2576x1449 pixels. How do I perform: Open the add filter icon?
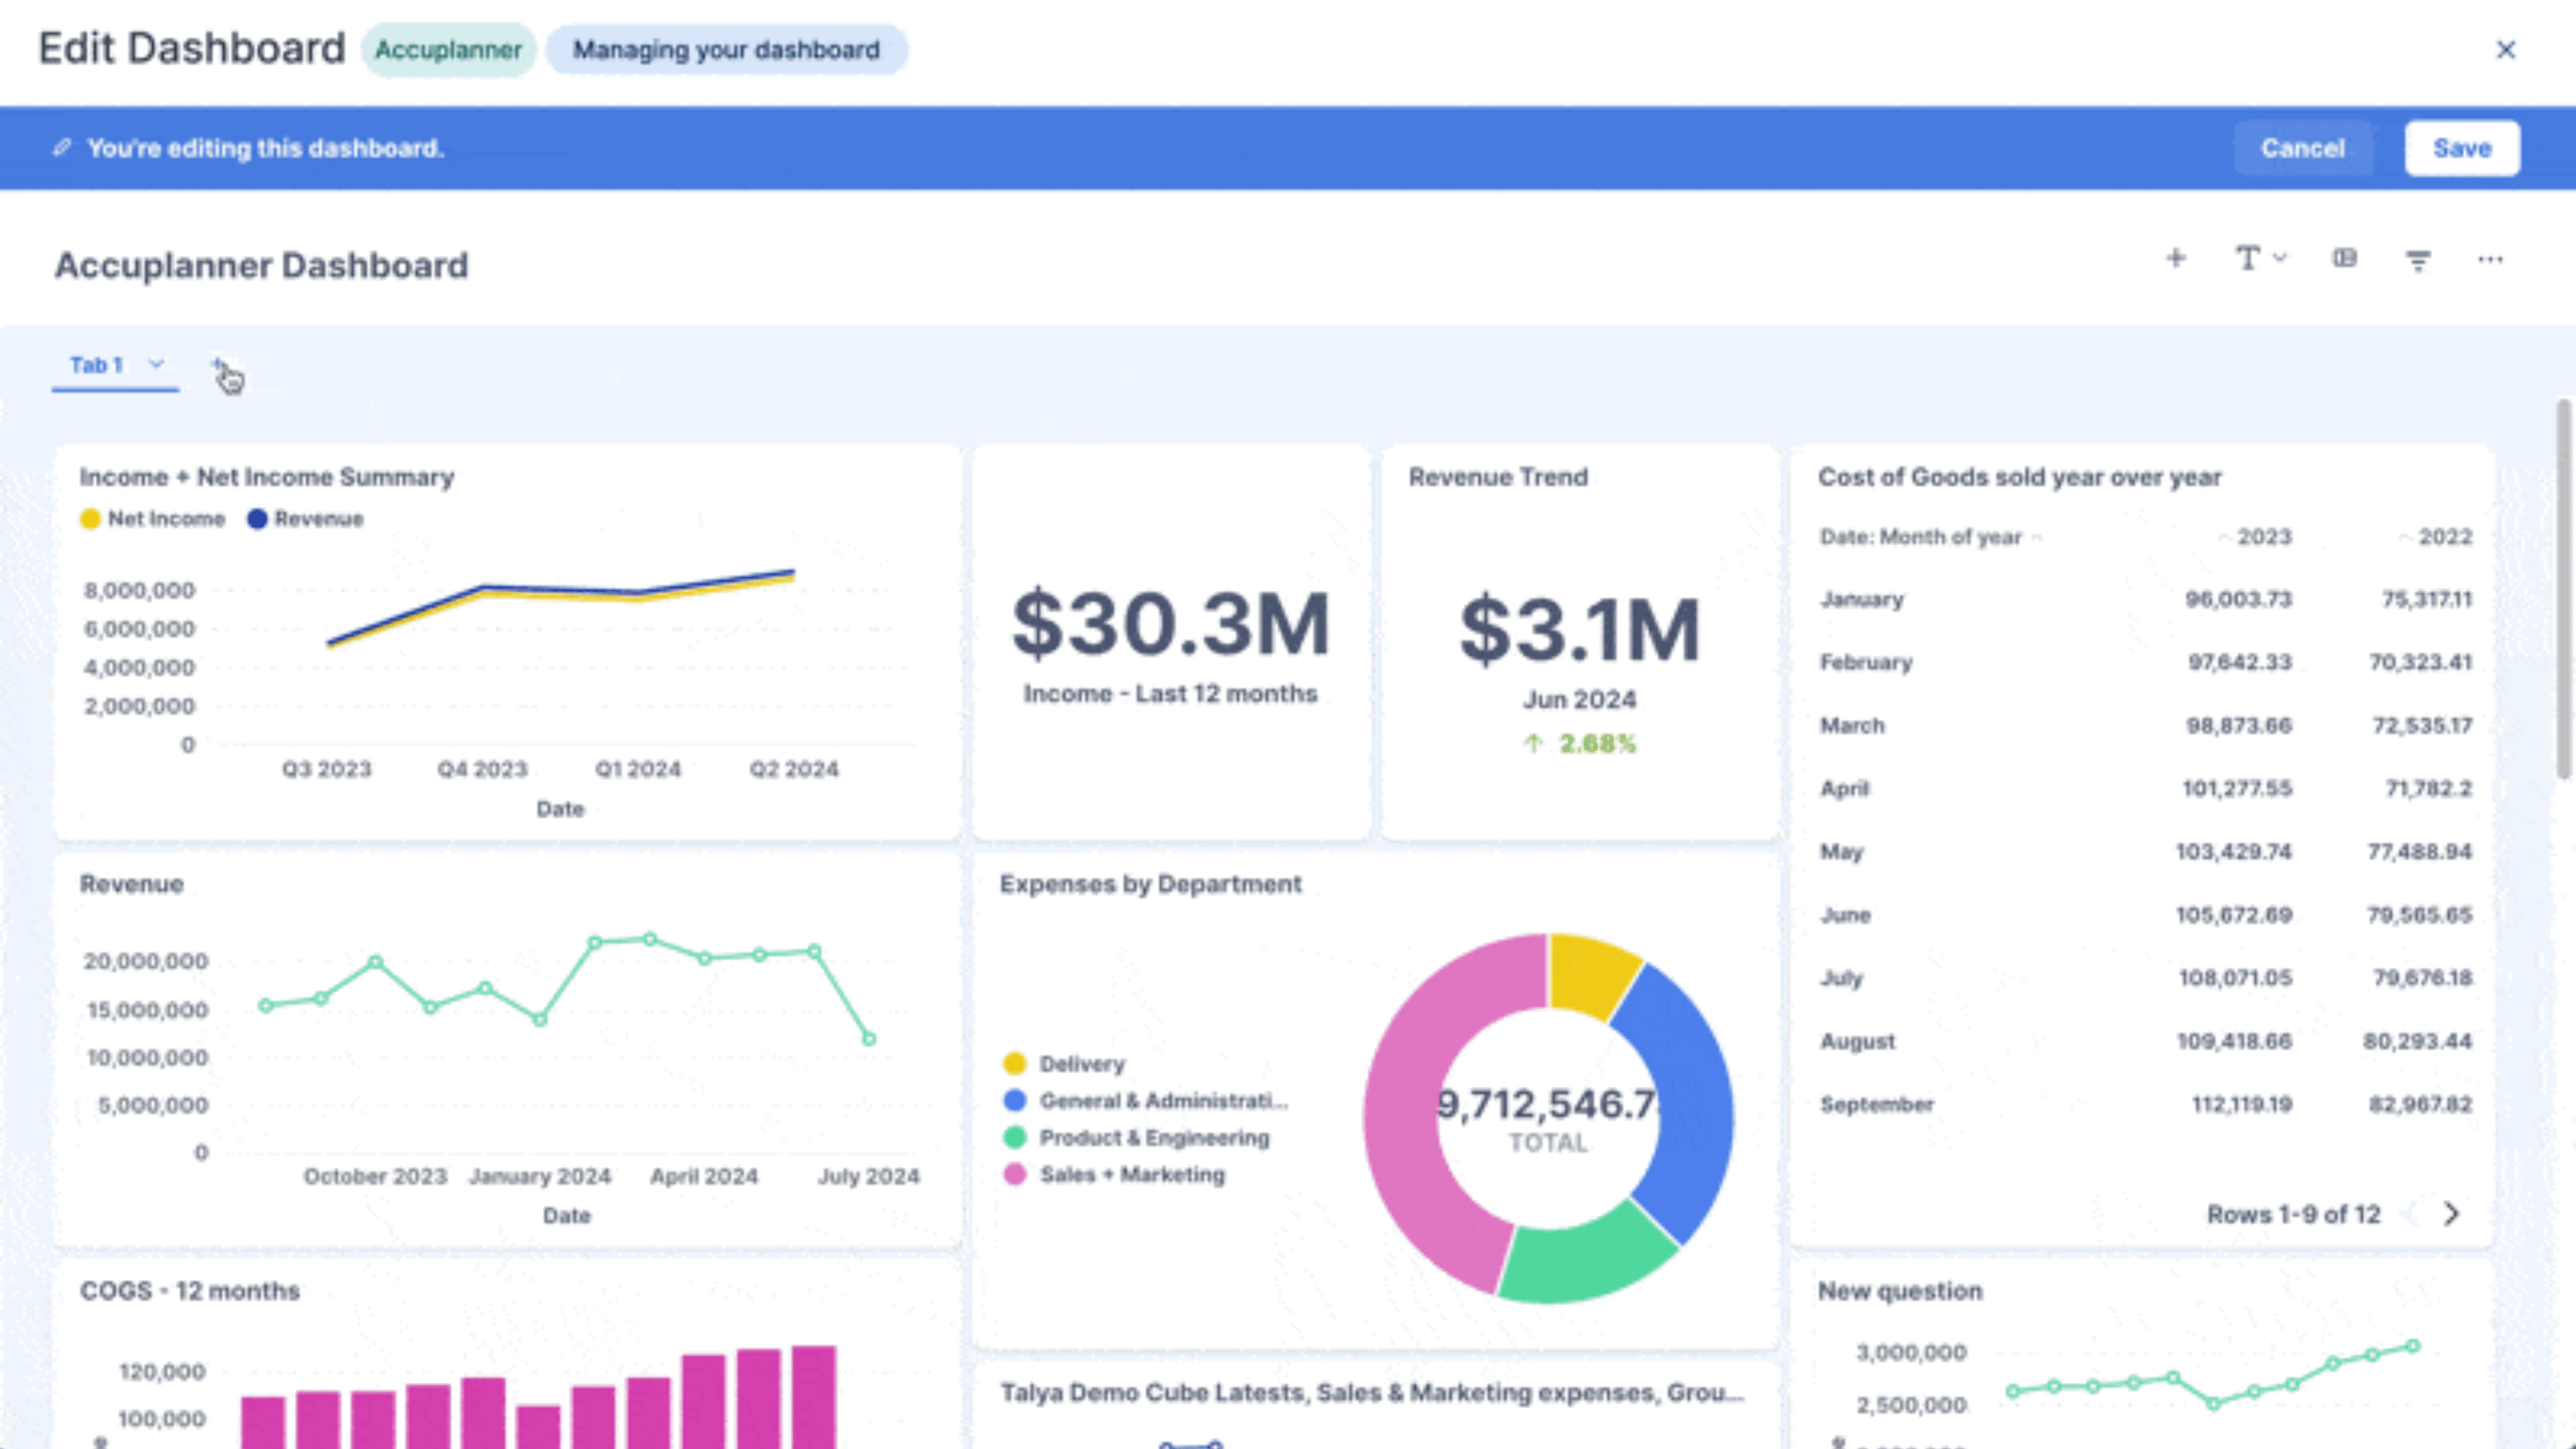[x=2418, y=260]
